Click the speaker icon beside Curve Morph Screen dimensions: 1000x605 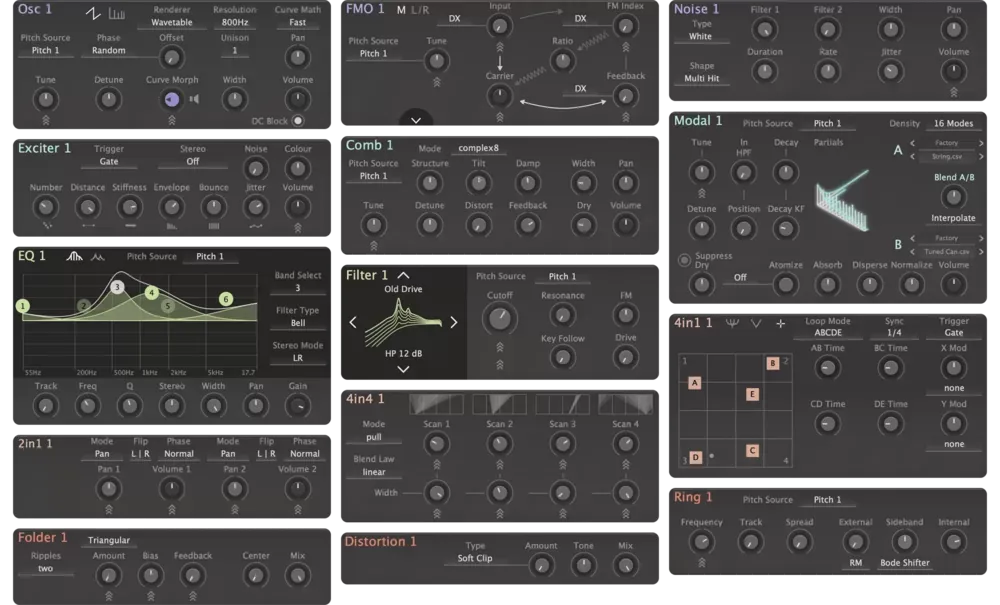click(194, 99)
